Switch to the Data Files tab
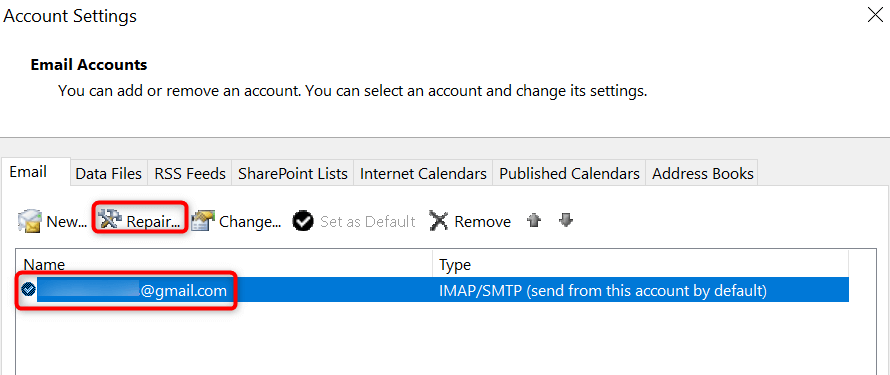The width and height of the screenshot is (890, 375). (x=108, y=174)
